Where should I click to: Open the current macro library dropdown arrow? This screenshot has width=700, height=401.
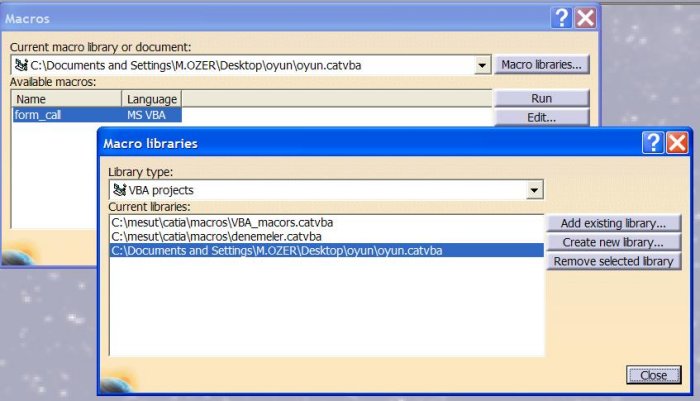483,65
